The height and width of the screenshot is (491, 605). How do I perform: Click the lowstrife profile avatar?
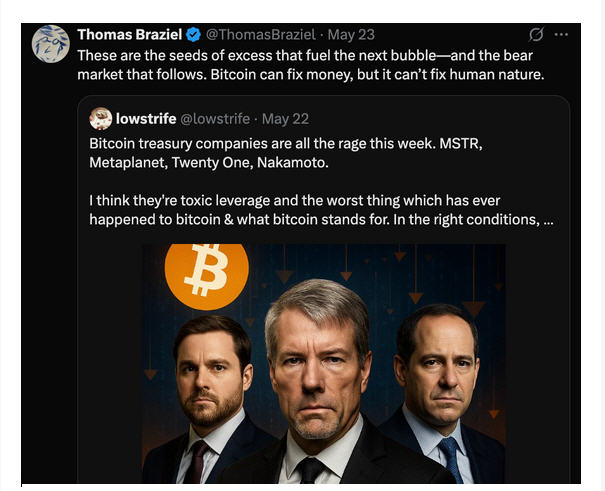coord(100,119)
